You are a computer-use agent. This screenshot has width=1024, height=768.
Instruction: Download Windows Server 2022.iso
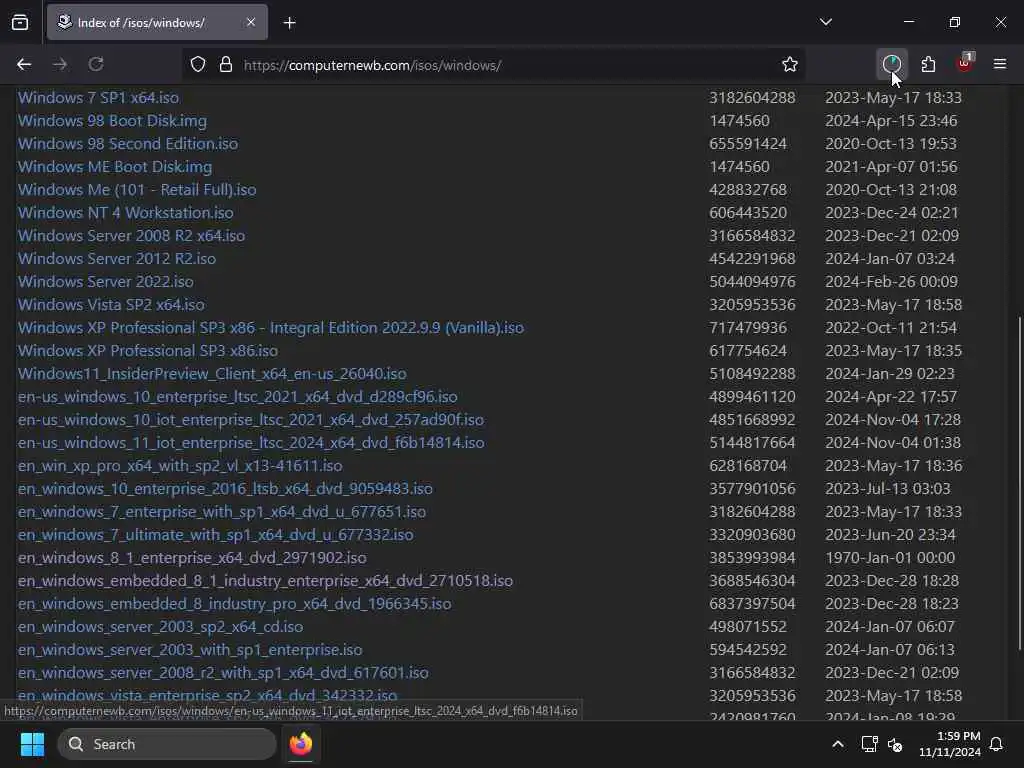coord(106,281)
